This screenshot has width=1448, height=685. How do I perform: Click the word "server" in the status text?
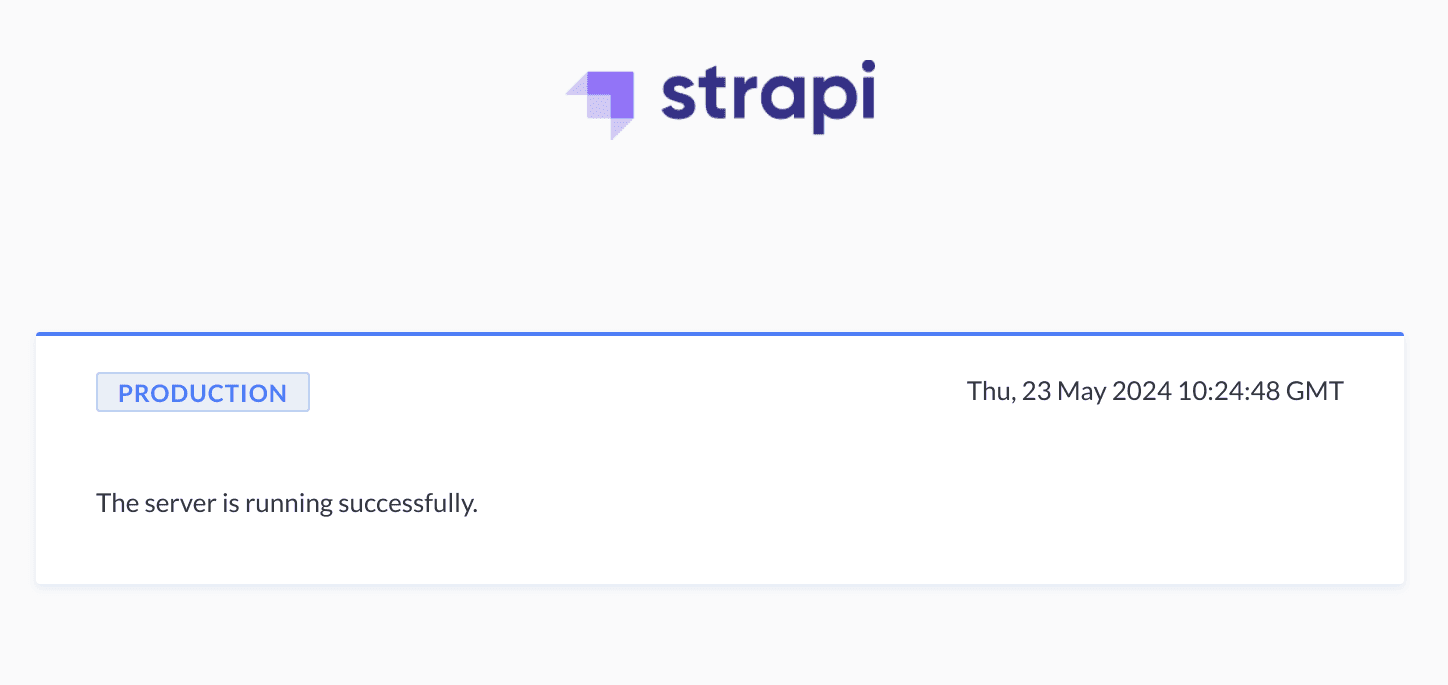[x=180, y=502]
